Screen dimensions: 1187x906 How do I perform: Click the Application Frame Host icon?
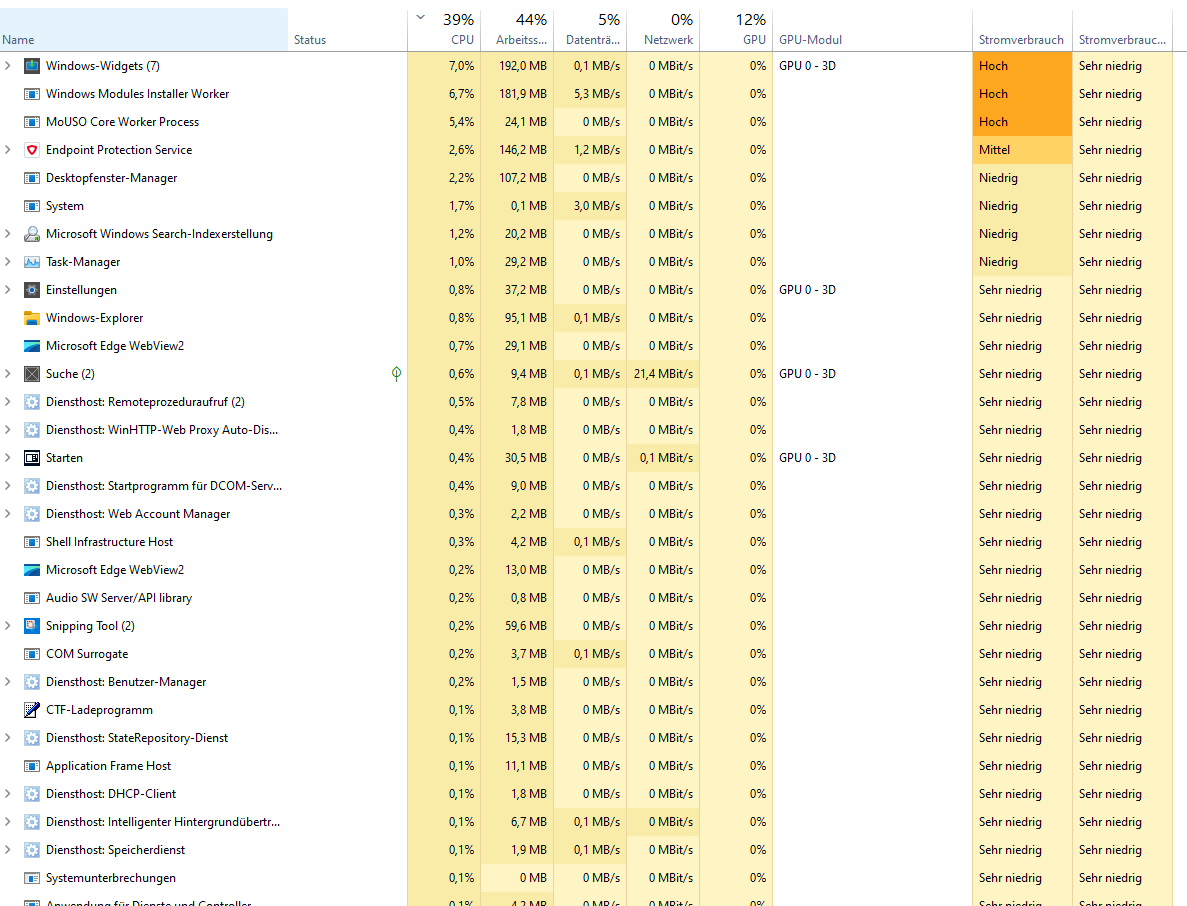32,766
